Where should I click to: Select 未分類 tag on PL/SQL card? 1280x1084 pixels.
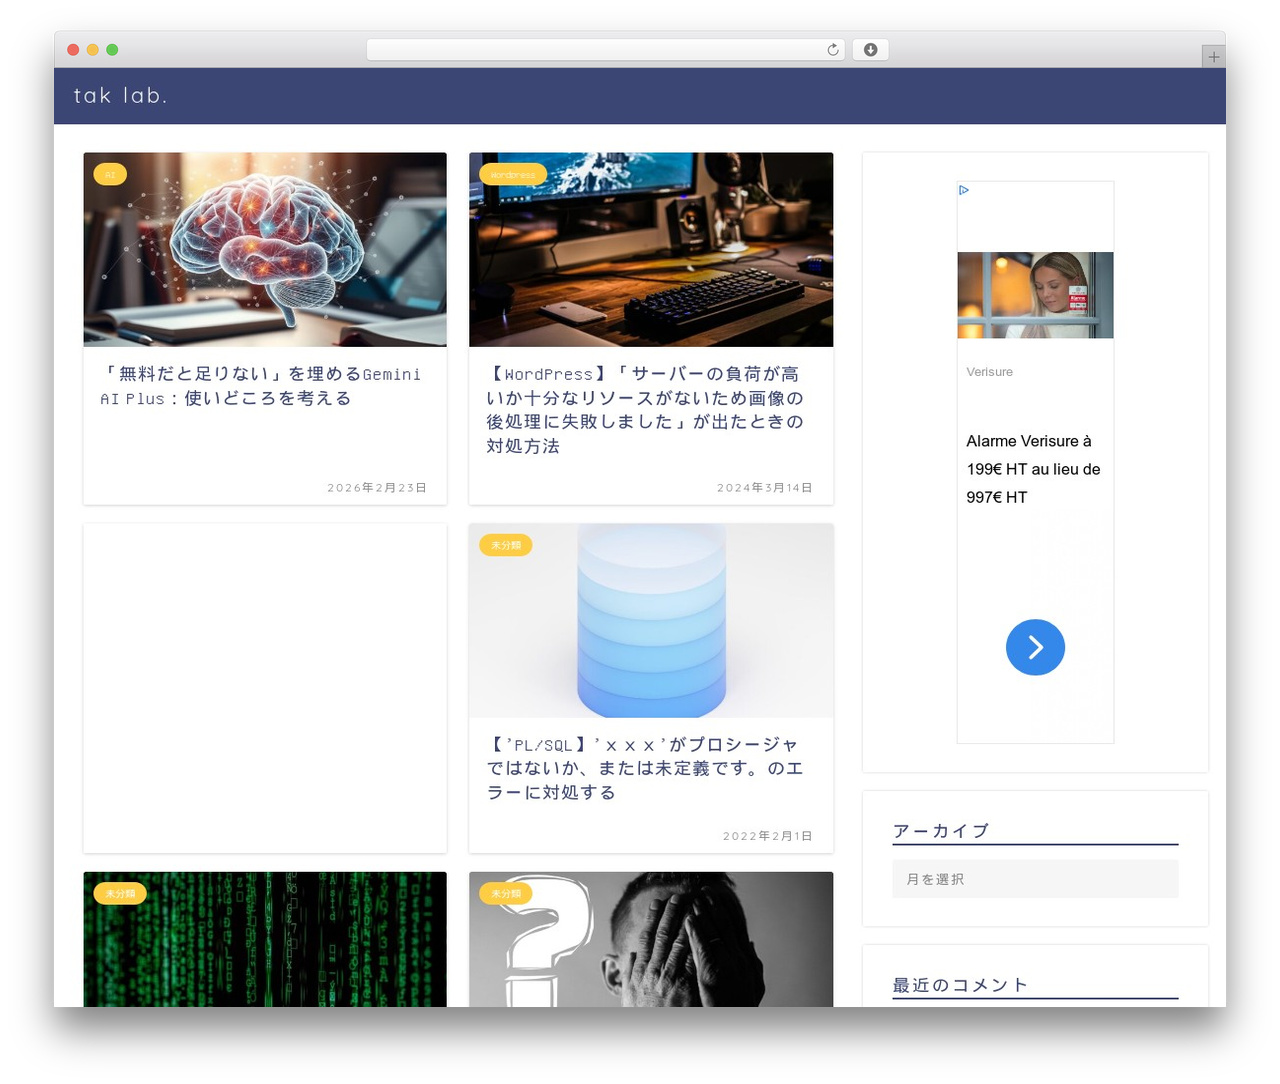[x=506, y=545]
